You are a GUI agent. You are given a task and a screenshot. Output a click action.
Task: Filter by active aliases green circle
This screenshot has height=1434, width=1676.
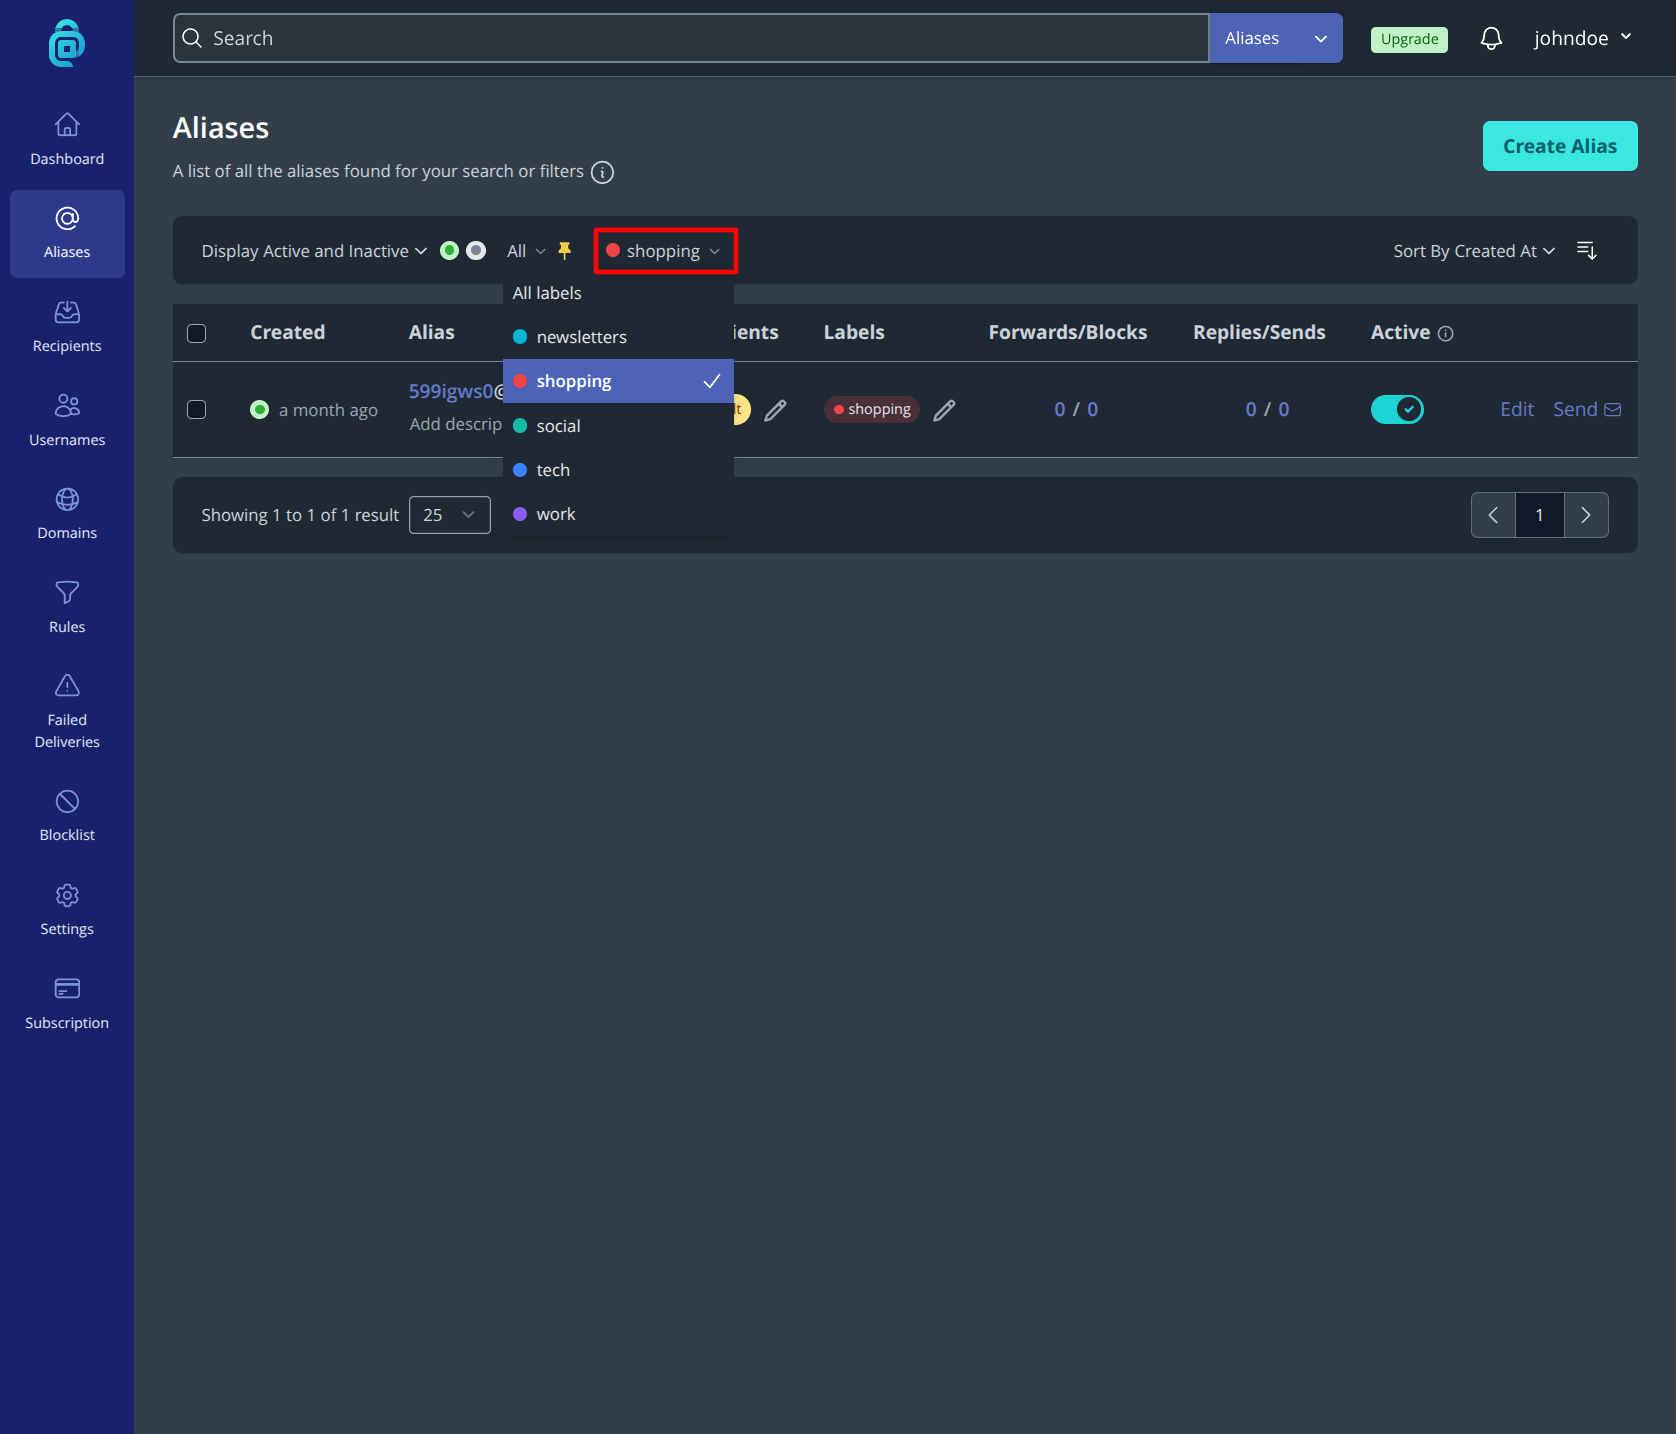[450, 250]
